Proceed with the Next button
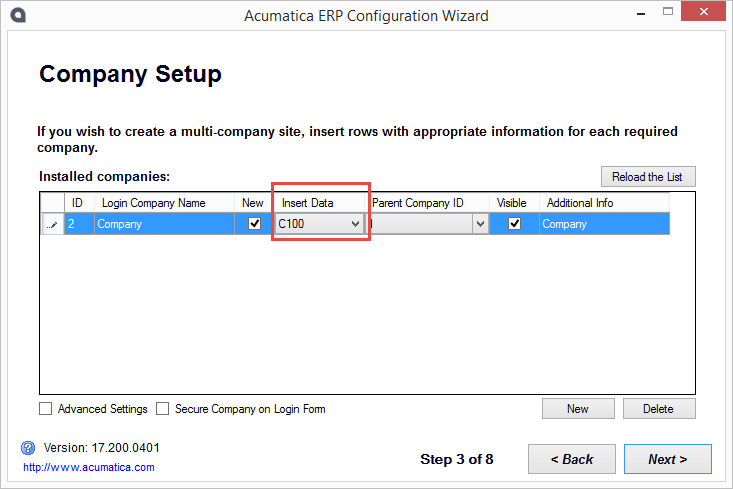This screenshot has height=489, width=733. point(668,459)
